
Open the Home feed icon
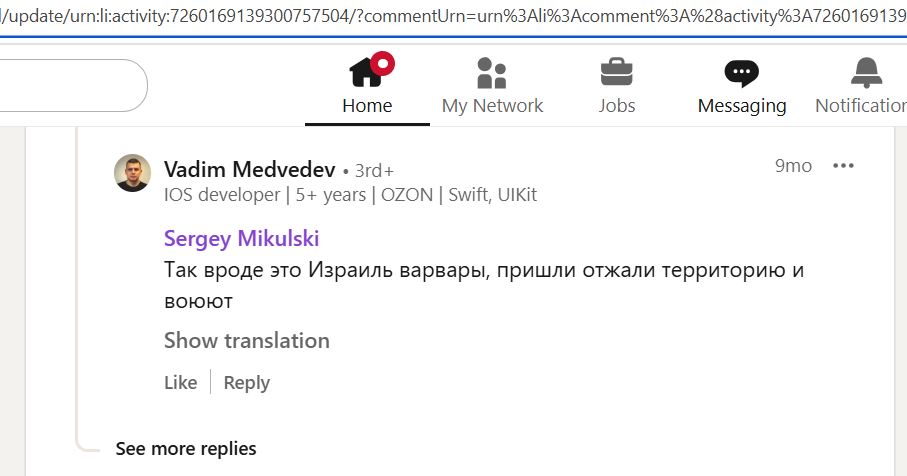tap(366, 72)
